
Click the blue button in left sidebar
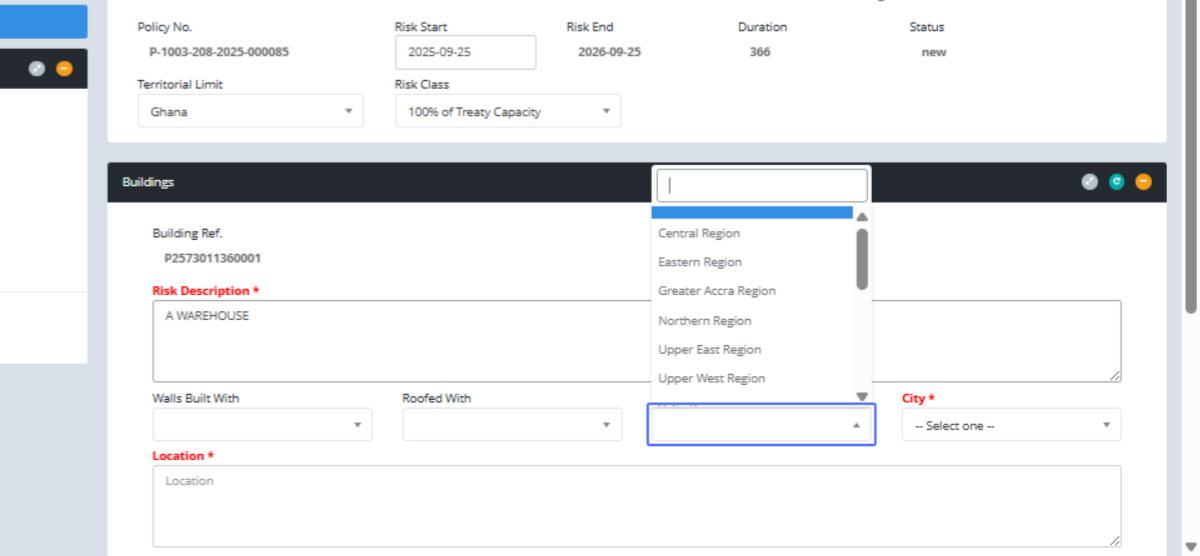click(x=43, y=21)
